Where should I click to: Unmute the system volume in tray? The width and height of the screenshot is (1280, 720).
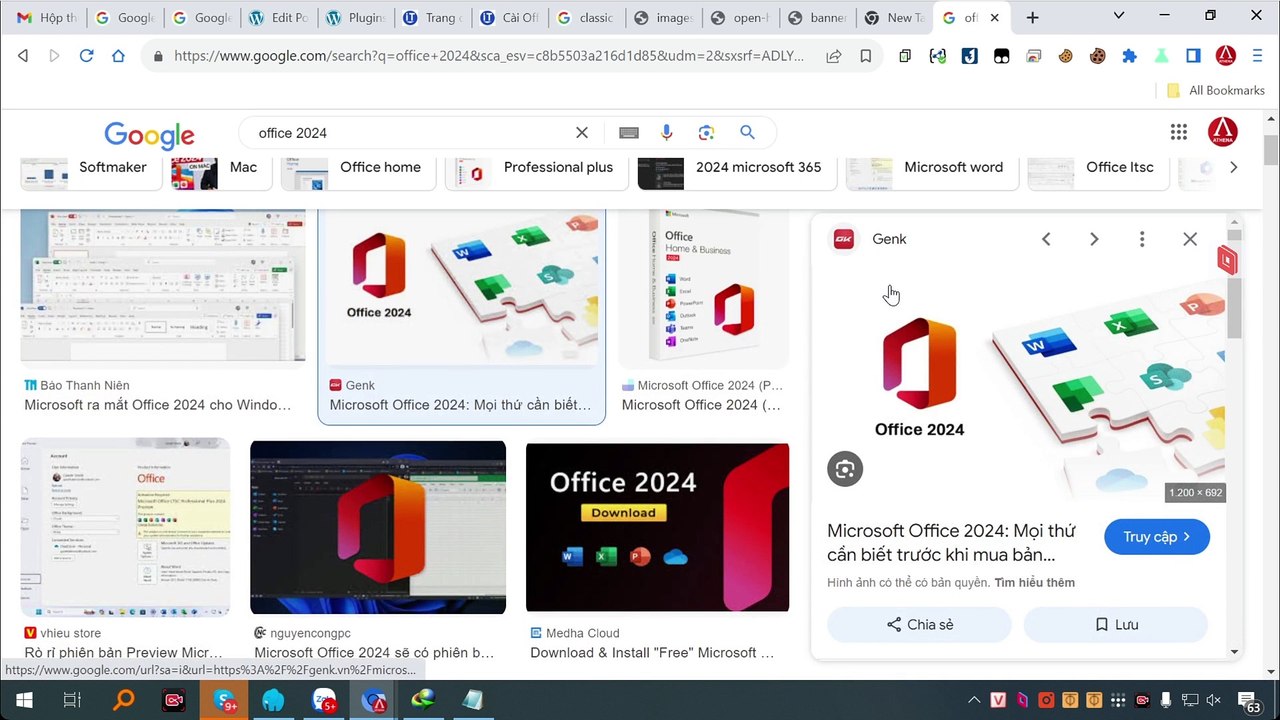tap(1214, 700)
